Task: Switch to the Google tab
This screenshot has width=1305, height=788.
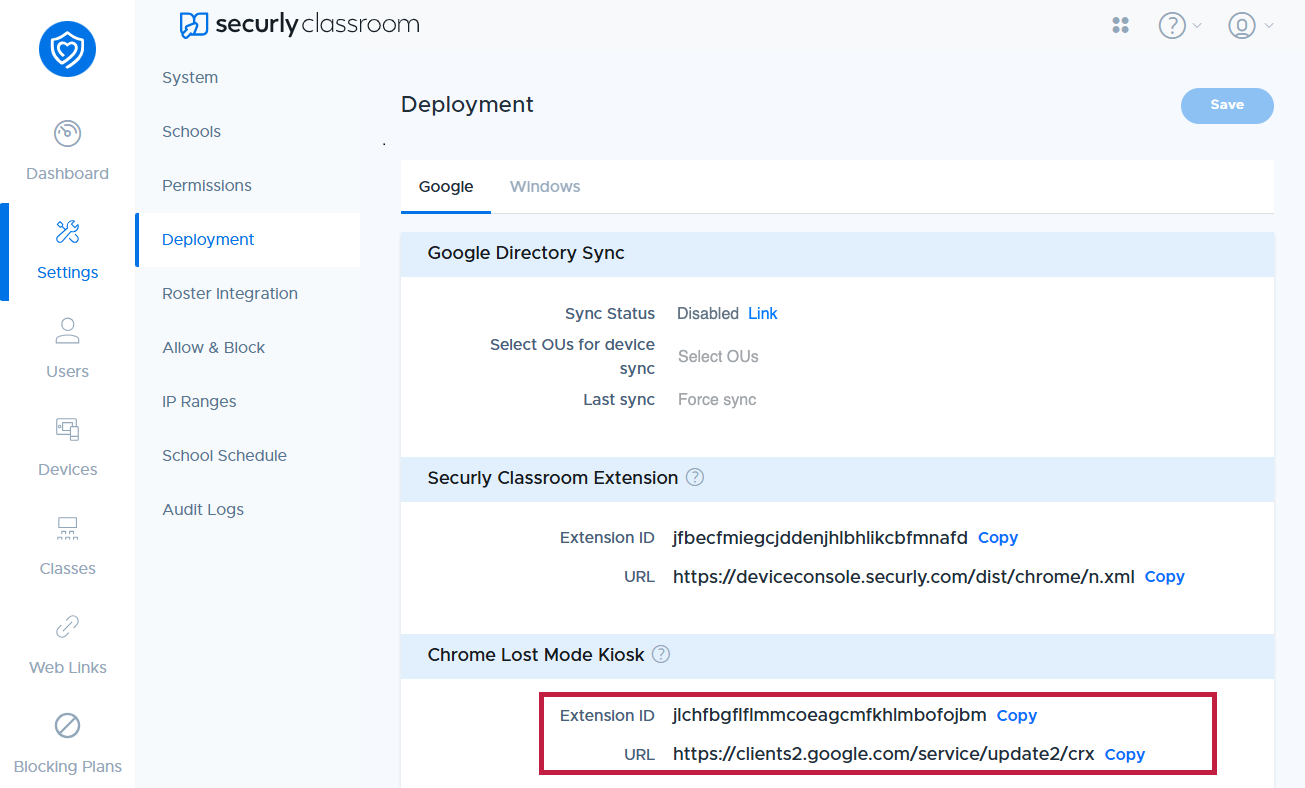Action: click(x=446, y=187)
